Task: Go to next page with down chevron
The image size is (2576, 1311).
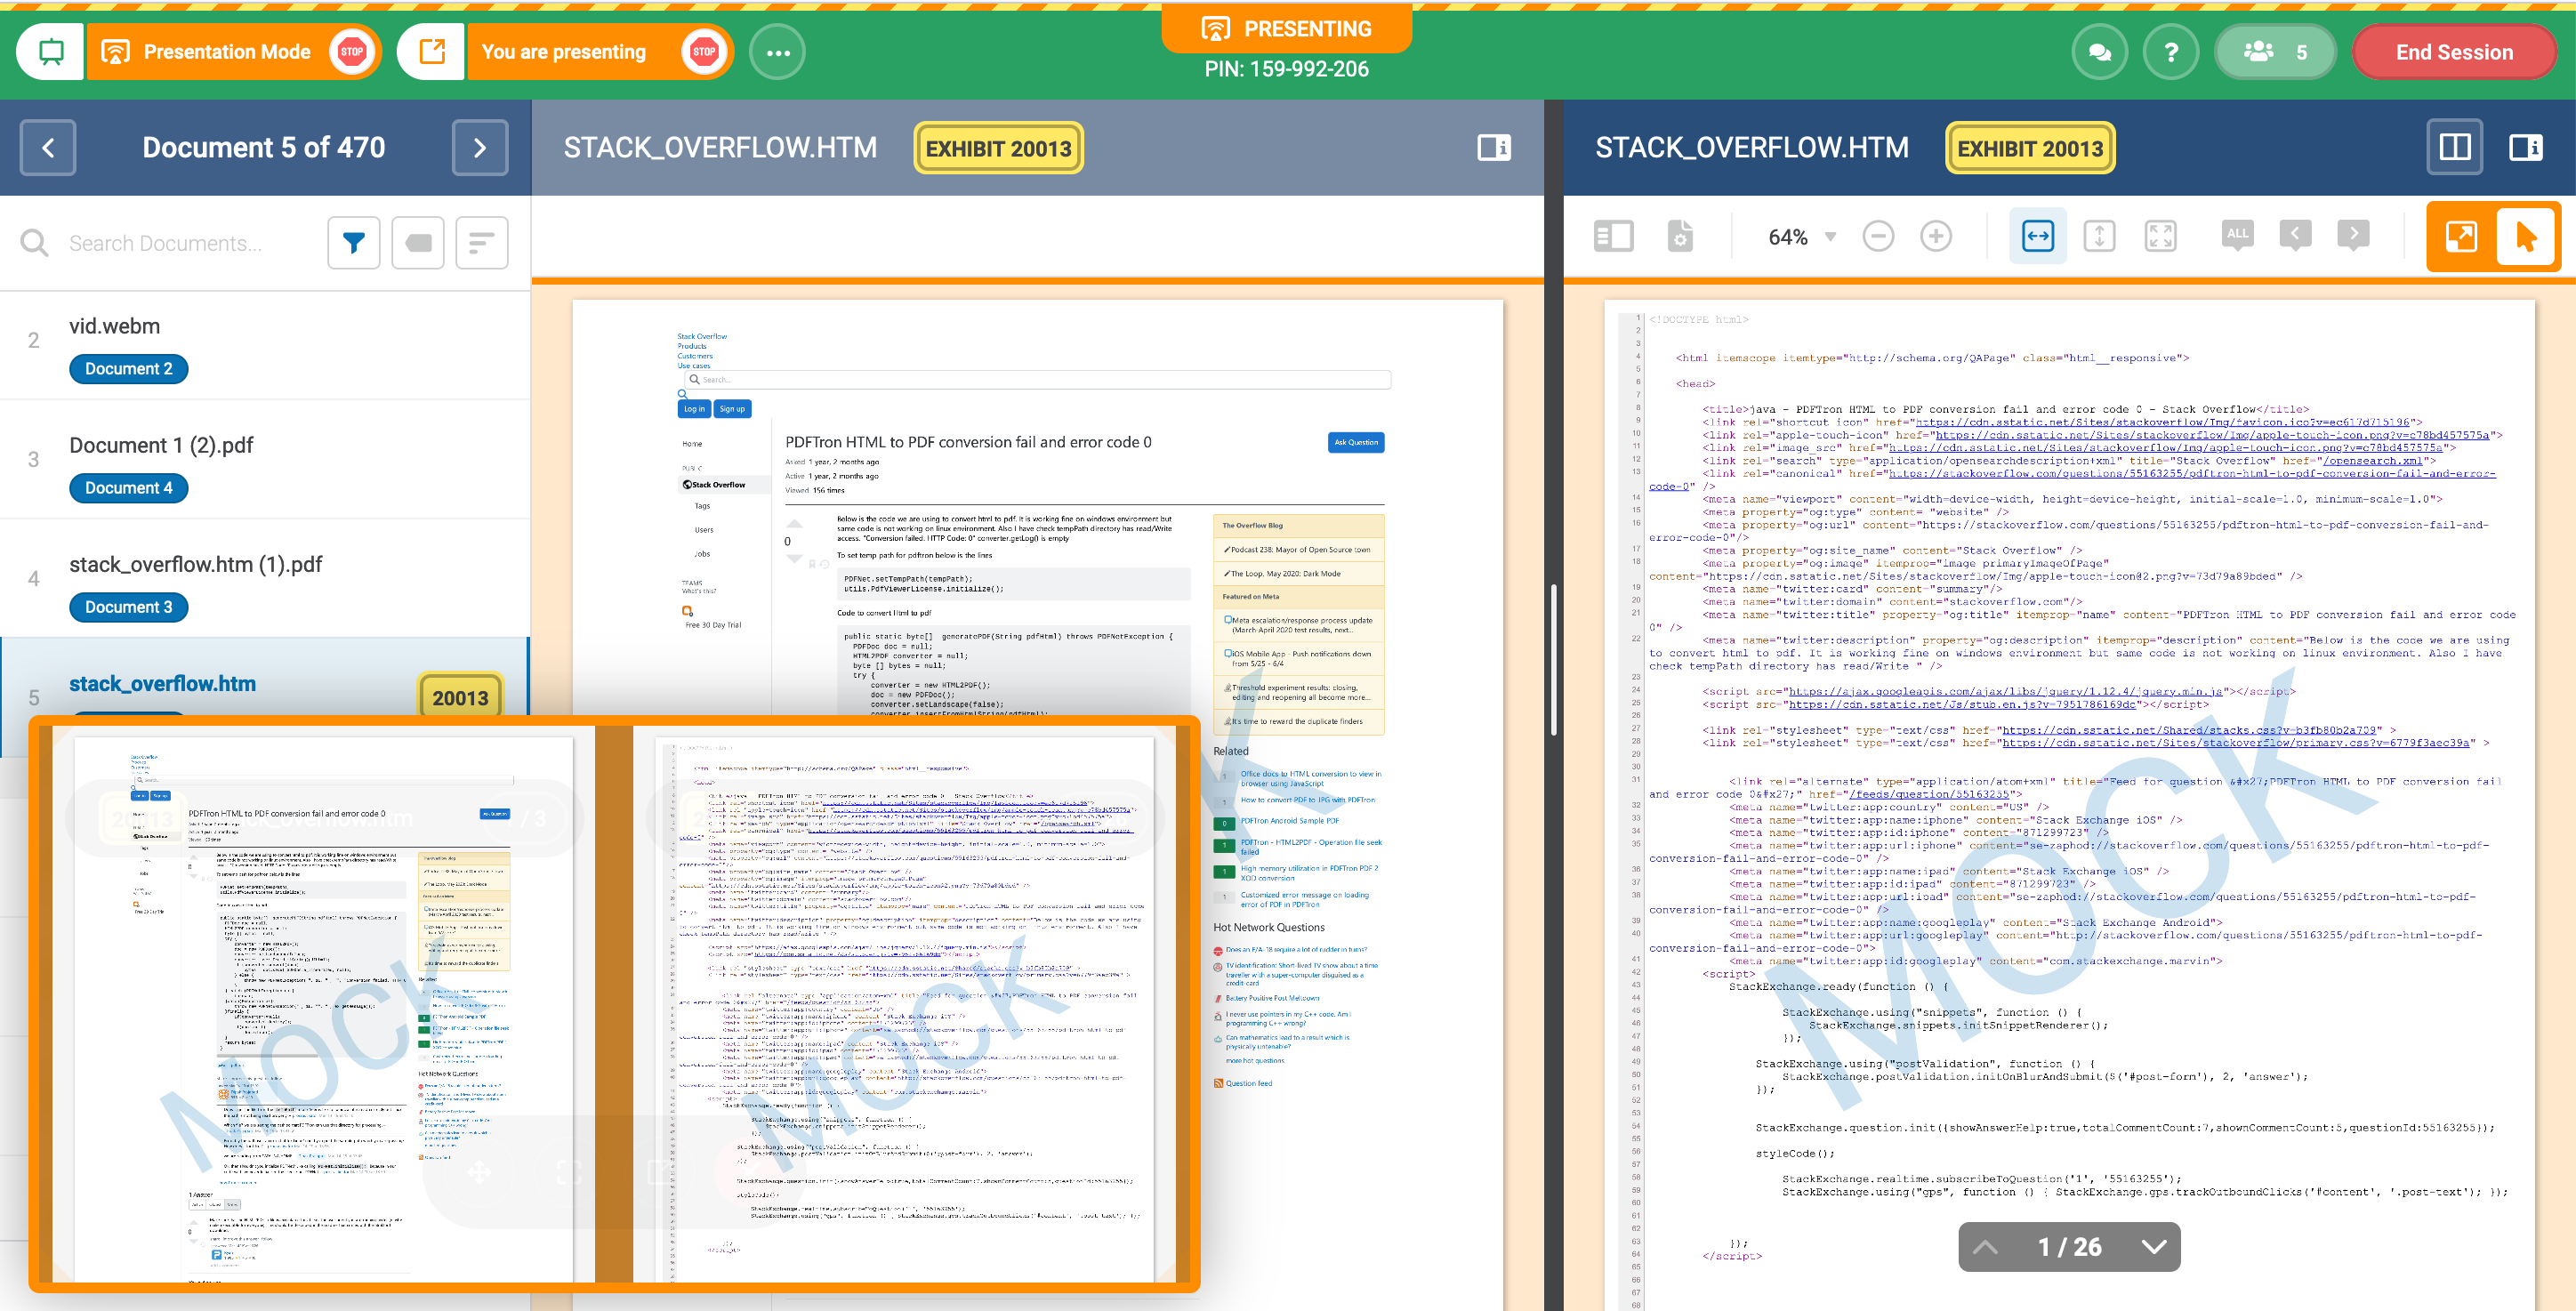Action: point(2154,1247)
